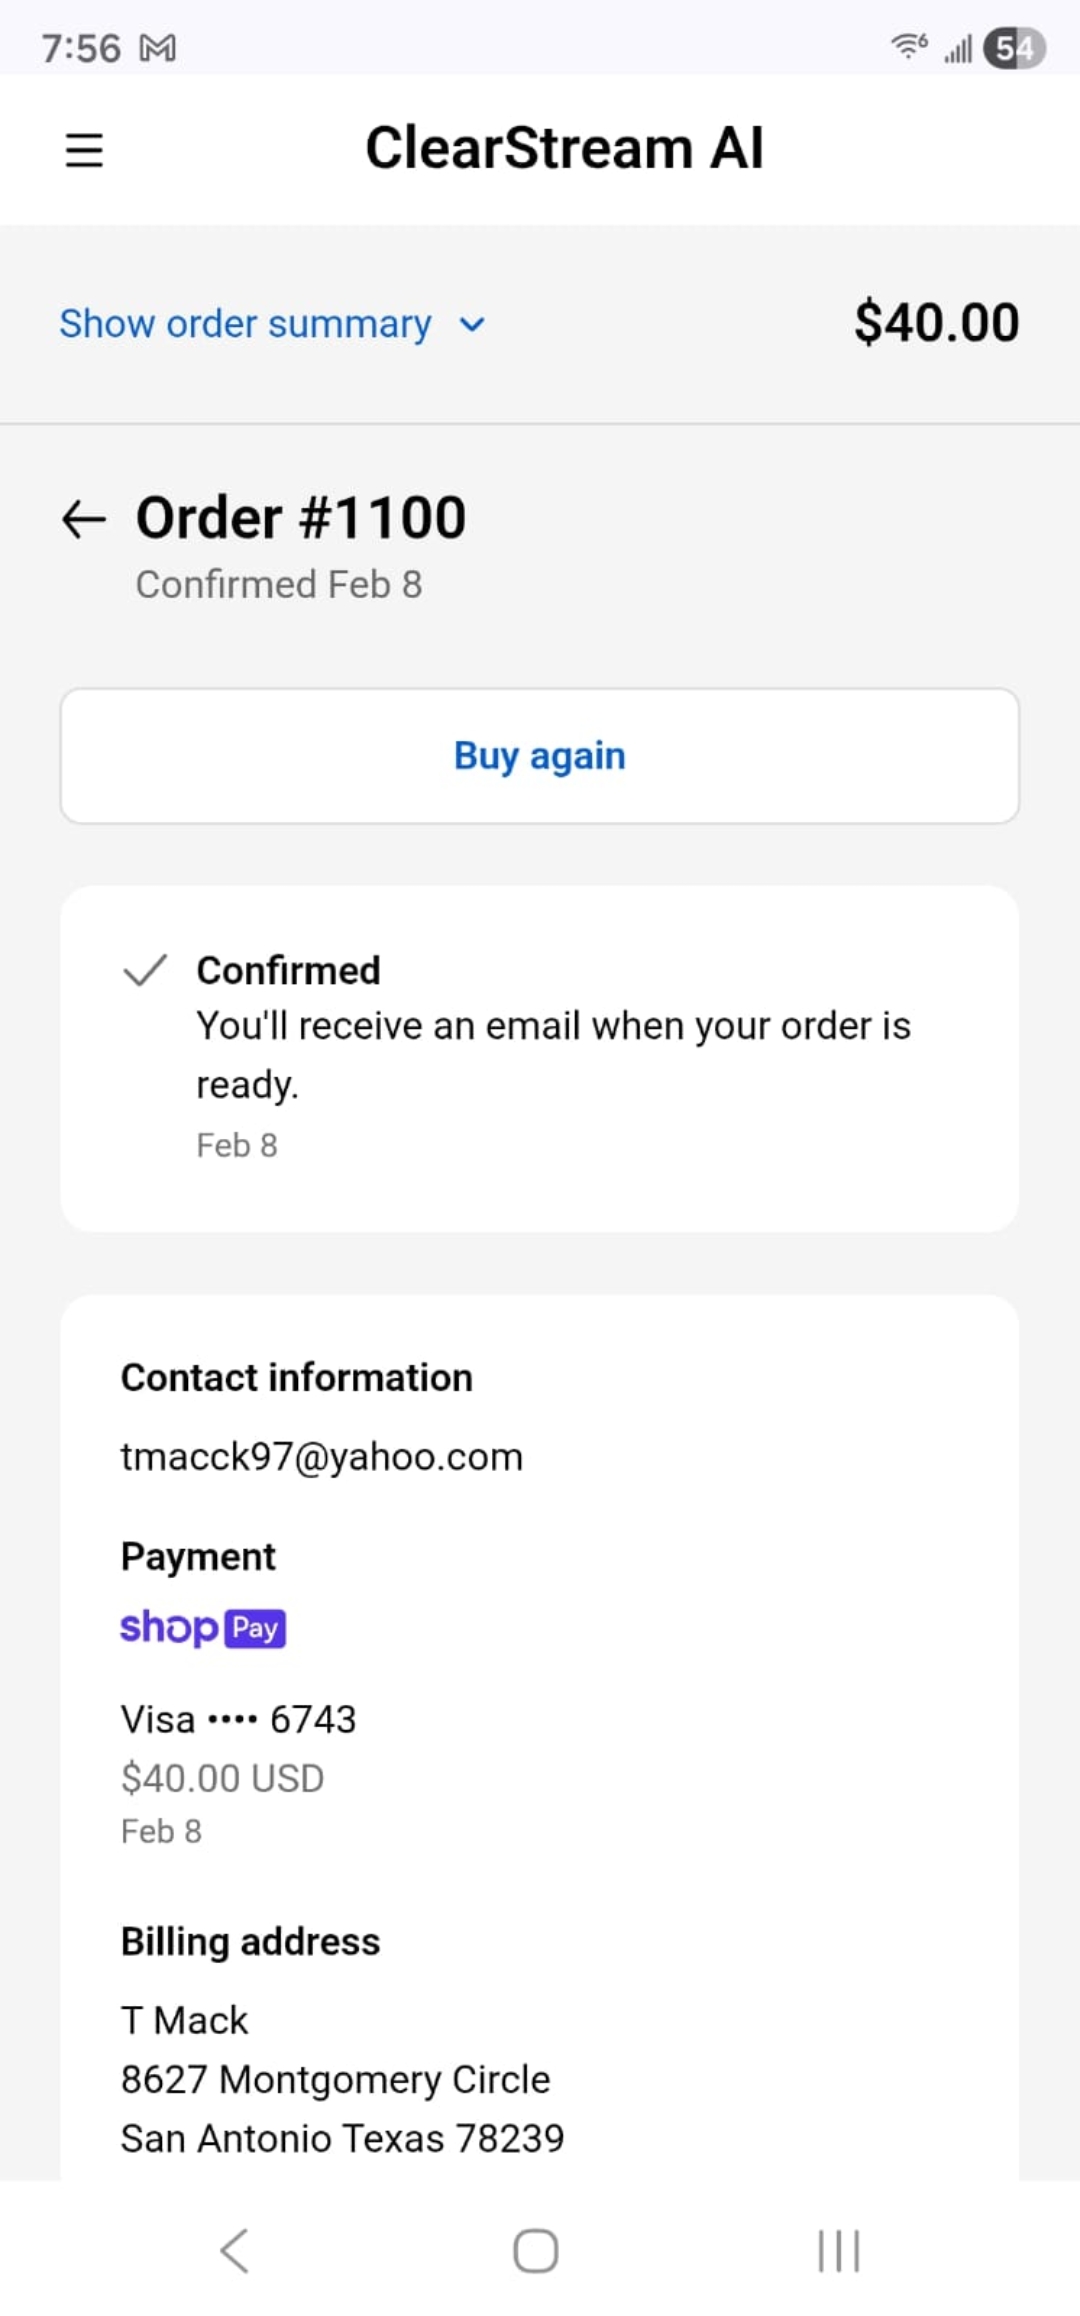Open the hamburger navigation menu

point(84,150)
